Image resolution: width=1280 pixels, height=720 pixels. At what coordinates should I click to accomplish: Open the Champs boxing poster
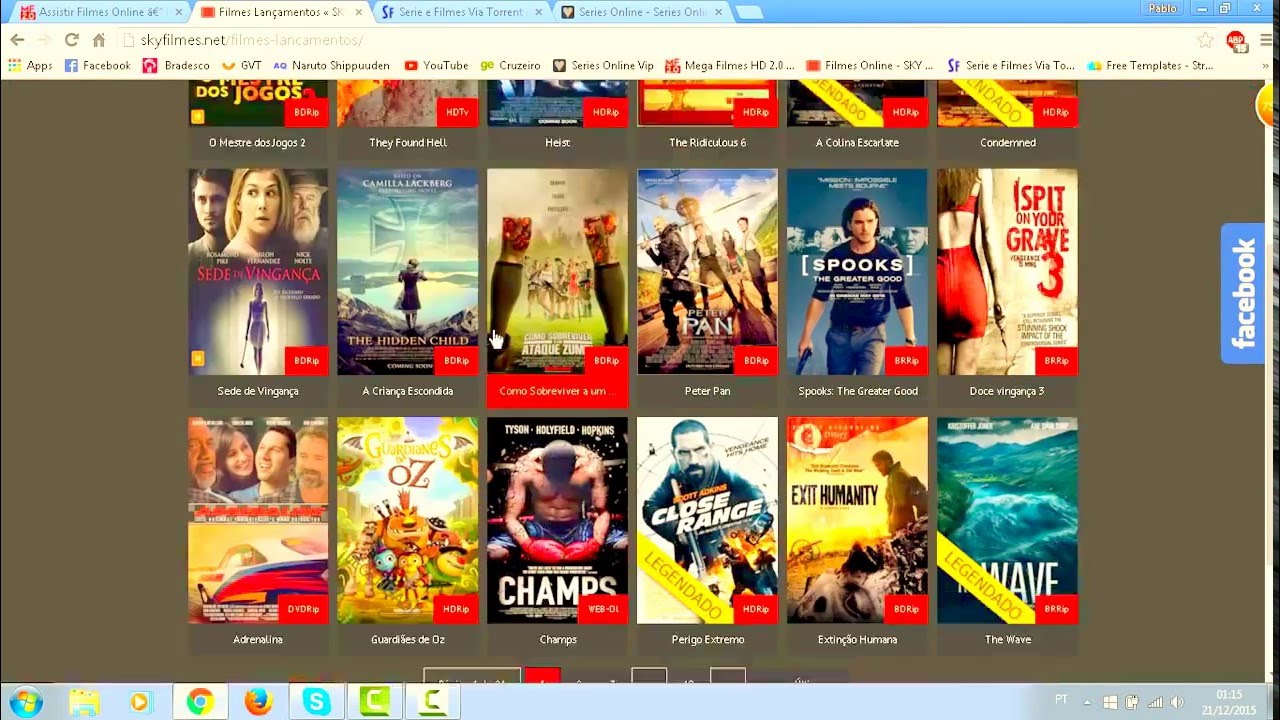[x=557, y=520]
